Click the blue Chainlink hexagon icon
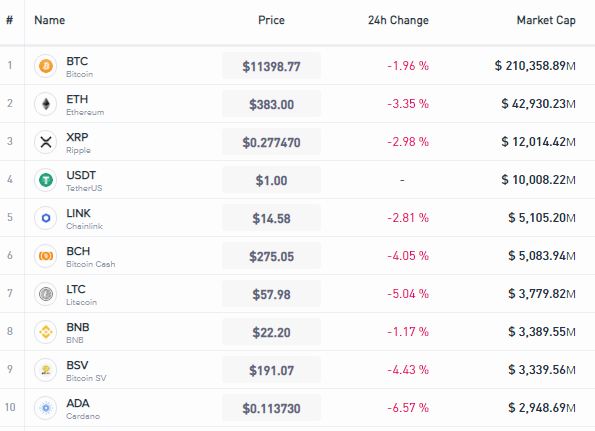Viewport: 595px width, 431px height. click(x=46, y=218)
